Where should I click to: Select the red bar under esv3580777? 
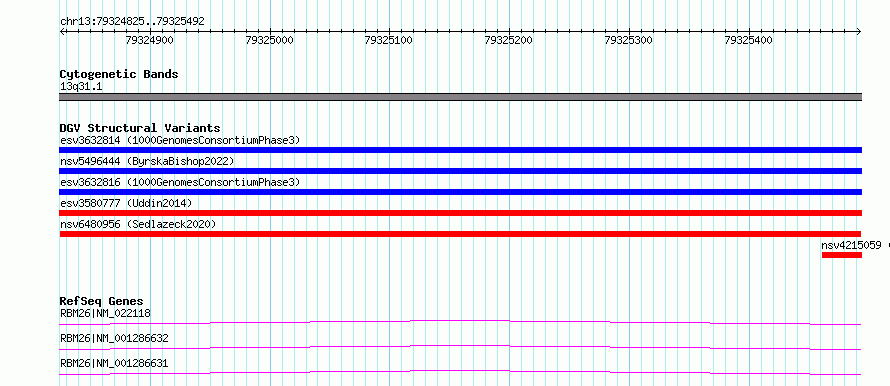[461, 213]
